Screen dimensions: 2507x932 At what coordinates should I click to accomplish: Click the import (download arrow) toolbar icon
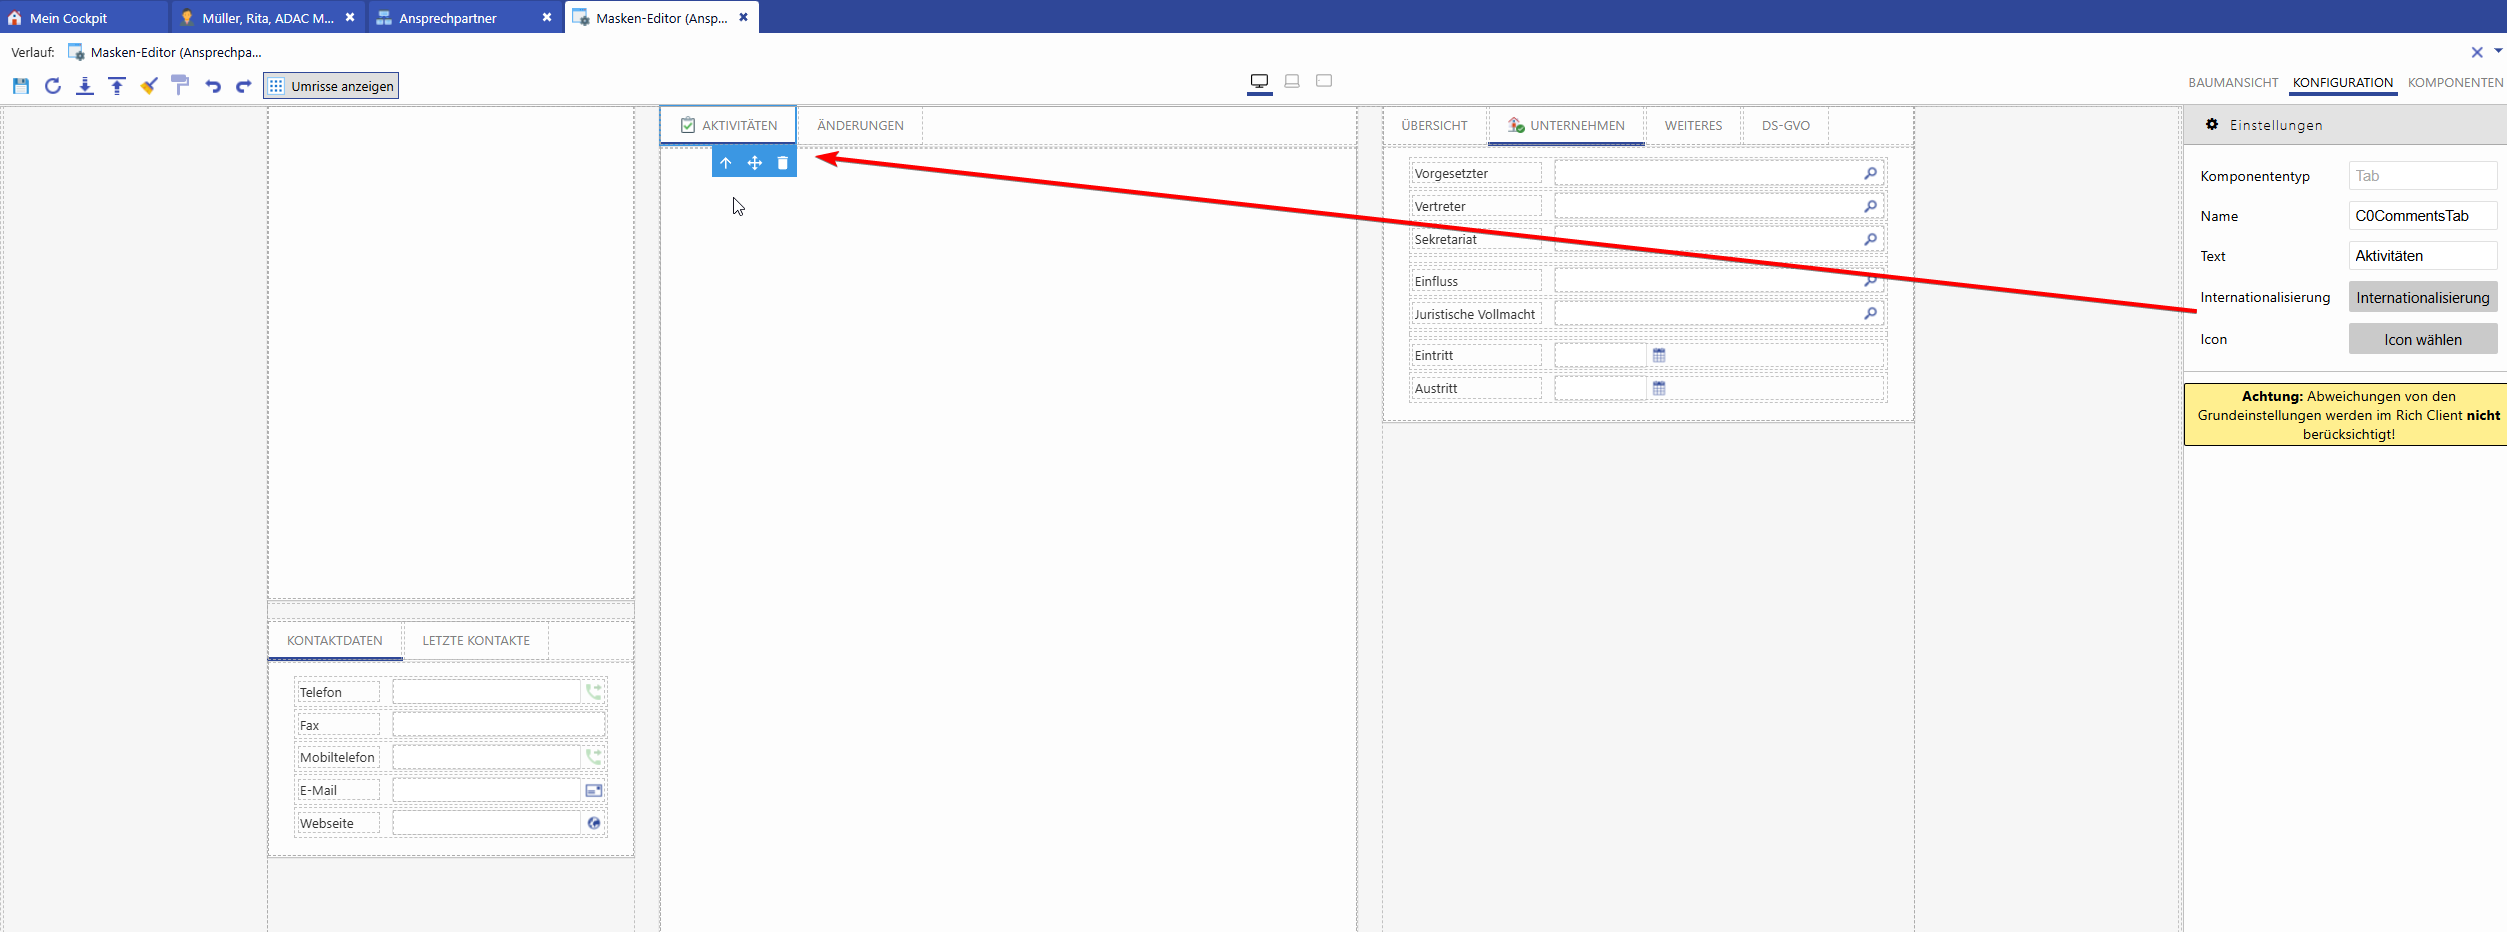85,86
